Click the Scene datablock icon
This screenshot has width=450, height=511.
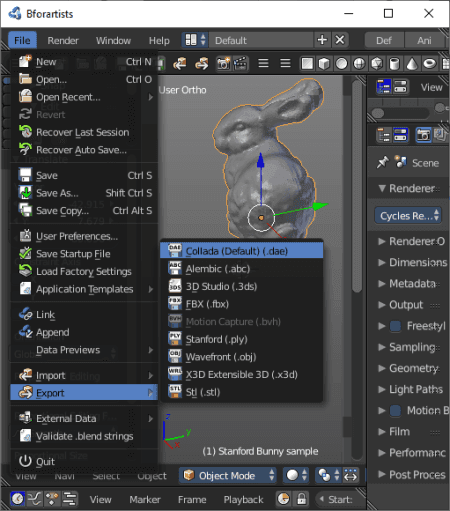(401, 162)
